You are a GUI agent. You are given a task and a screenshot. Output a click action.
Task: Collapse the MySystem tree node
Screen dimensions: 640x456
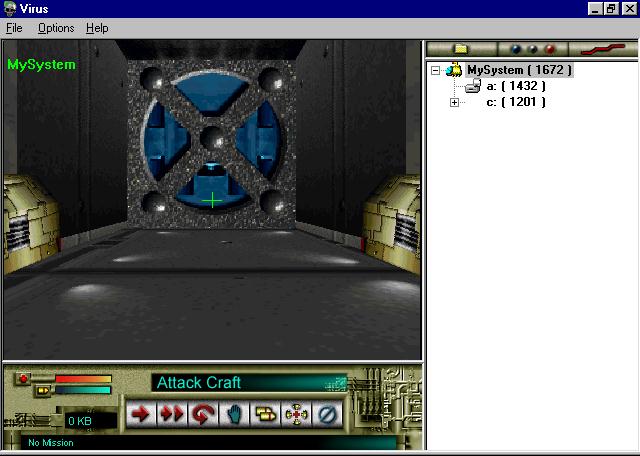point(436,70)
